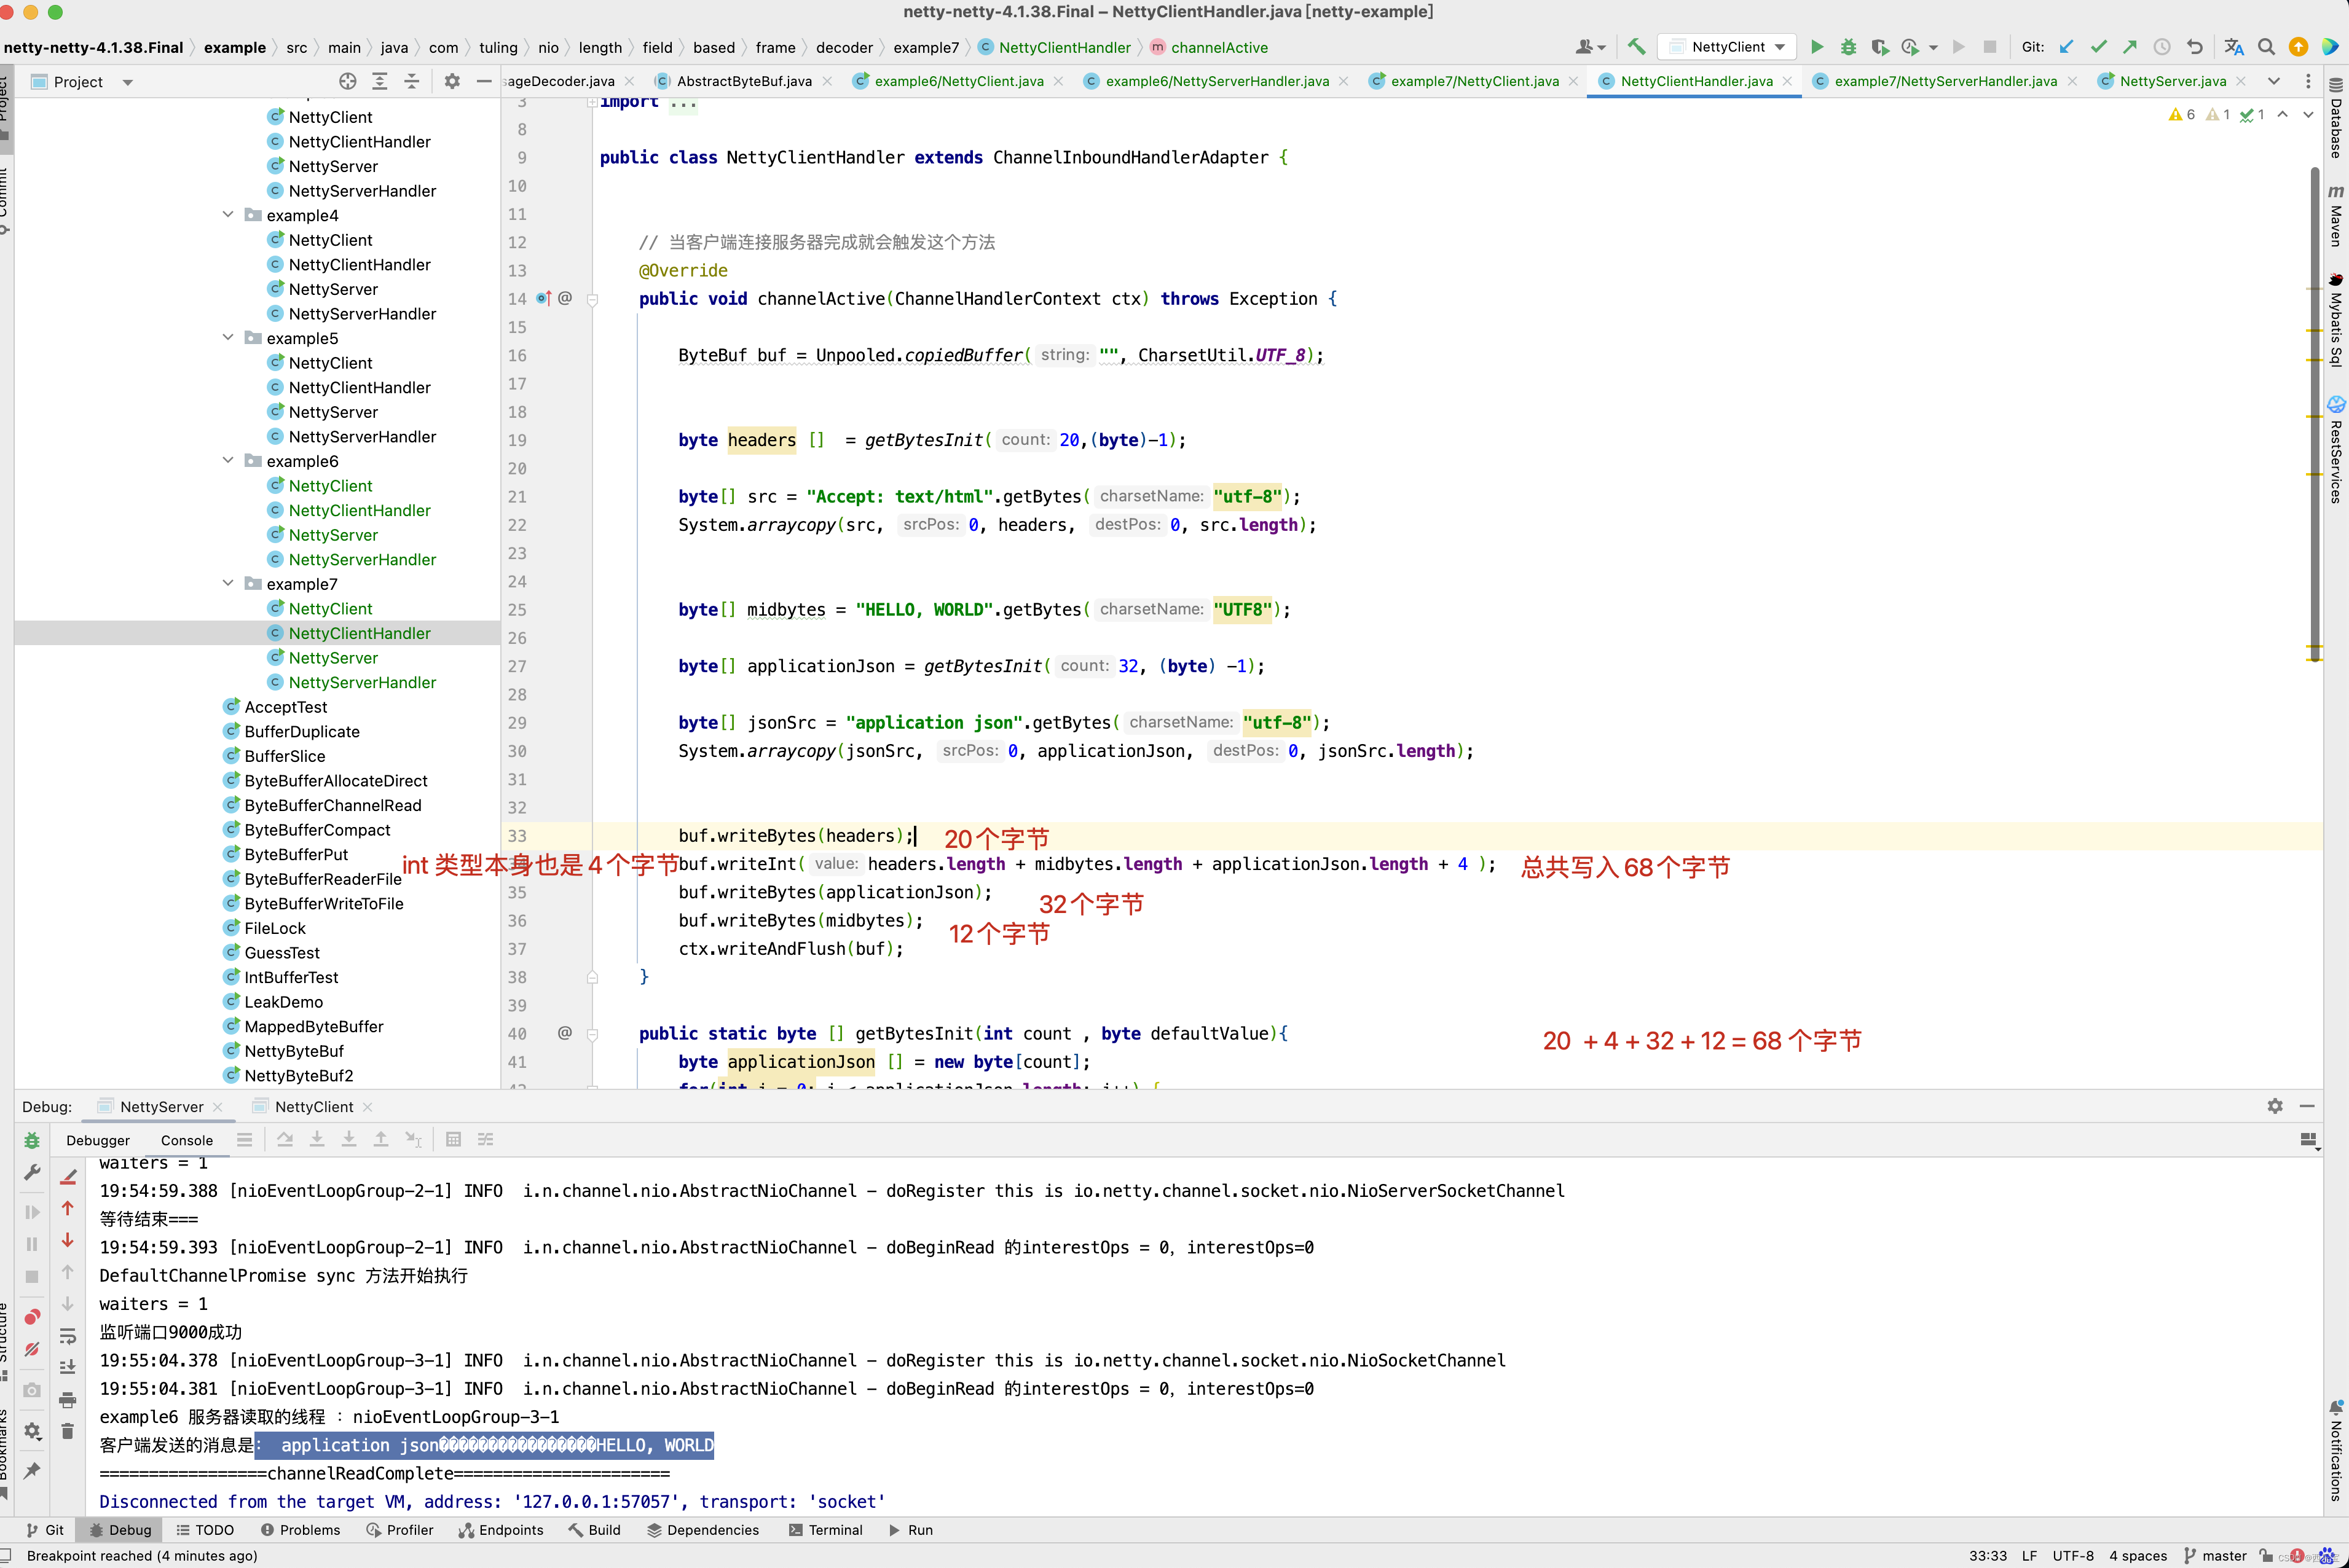This screenshot has width=2349, height=1568.
Task: Open the Terminal tool window button
Action: [x=825, y=1530]
